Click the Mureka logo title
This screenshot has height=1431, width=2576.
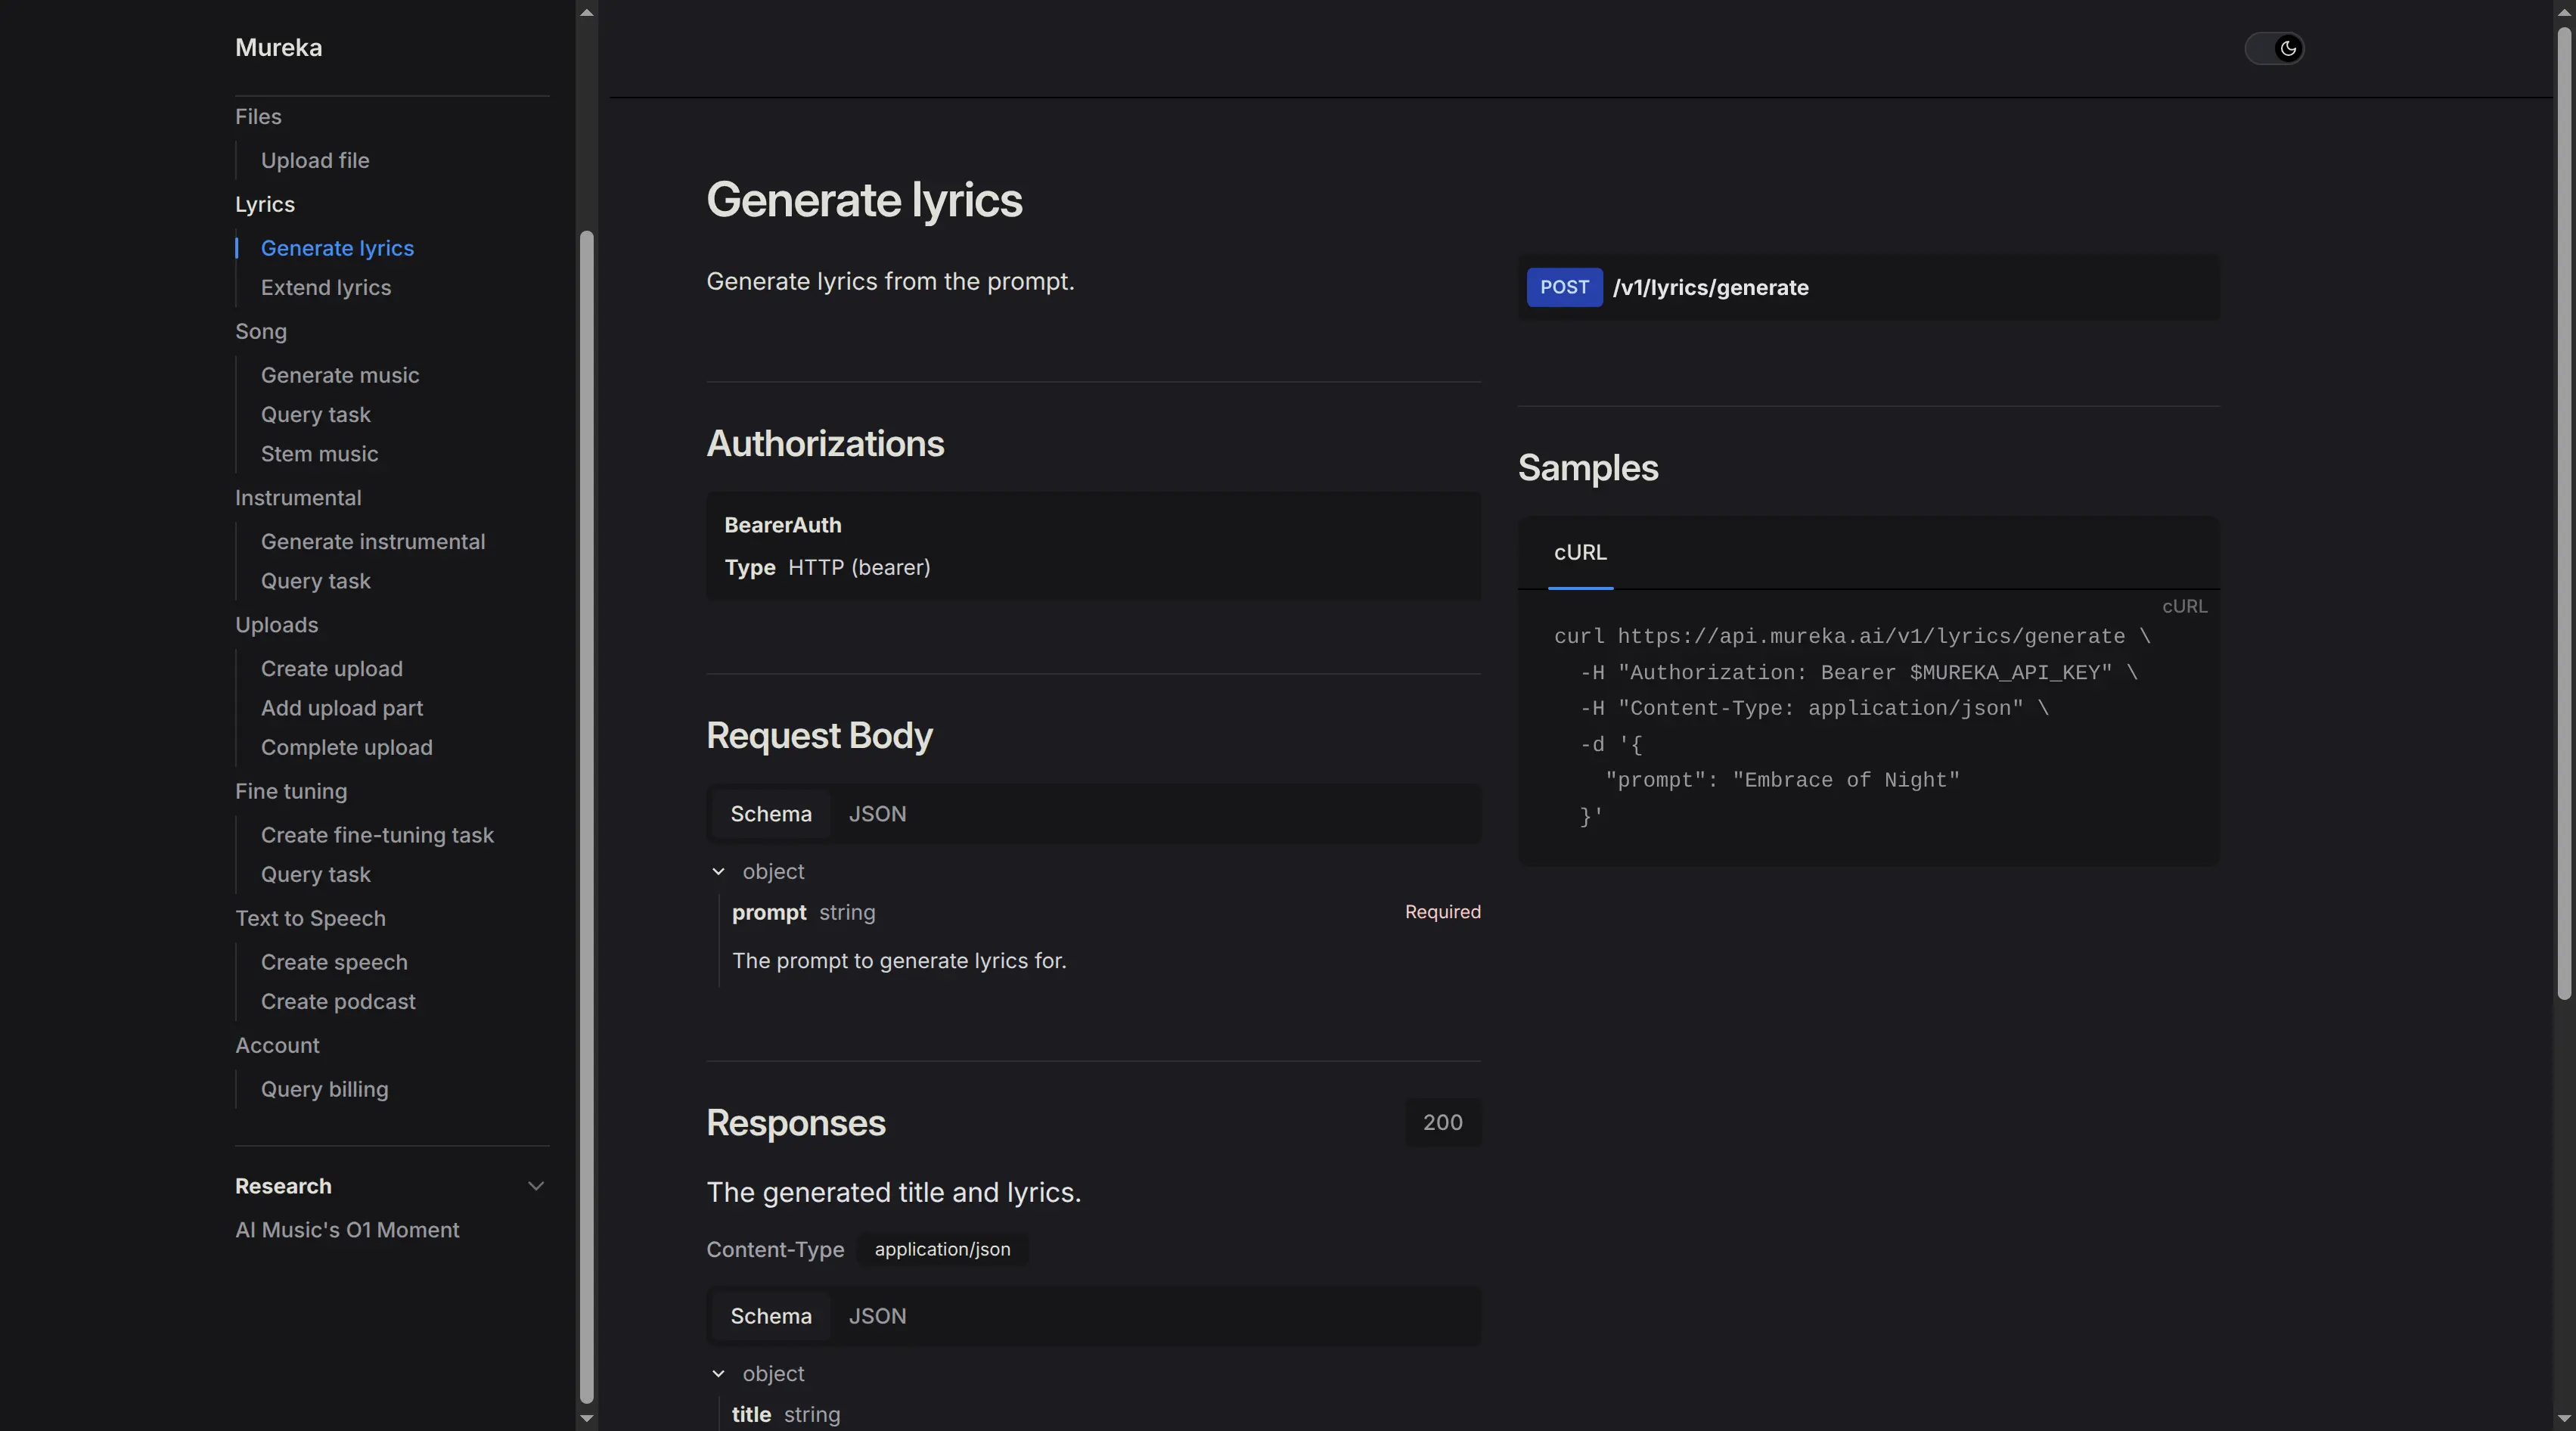(x=278, y=48)
